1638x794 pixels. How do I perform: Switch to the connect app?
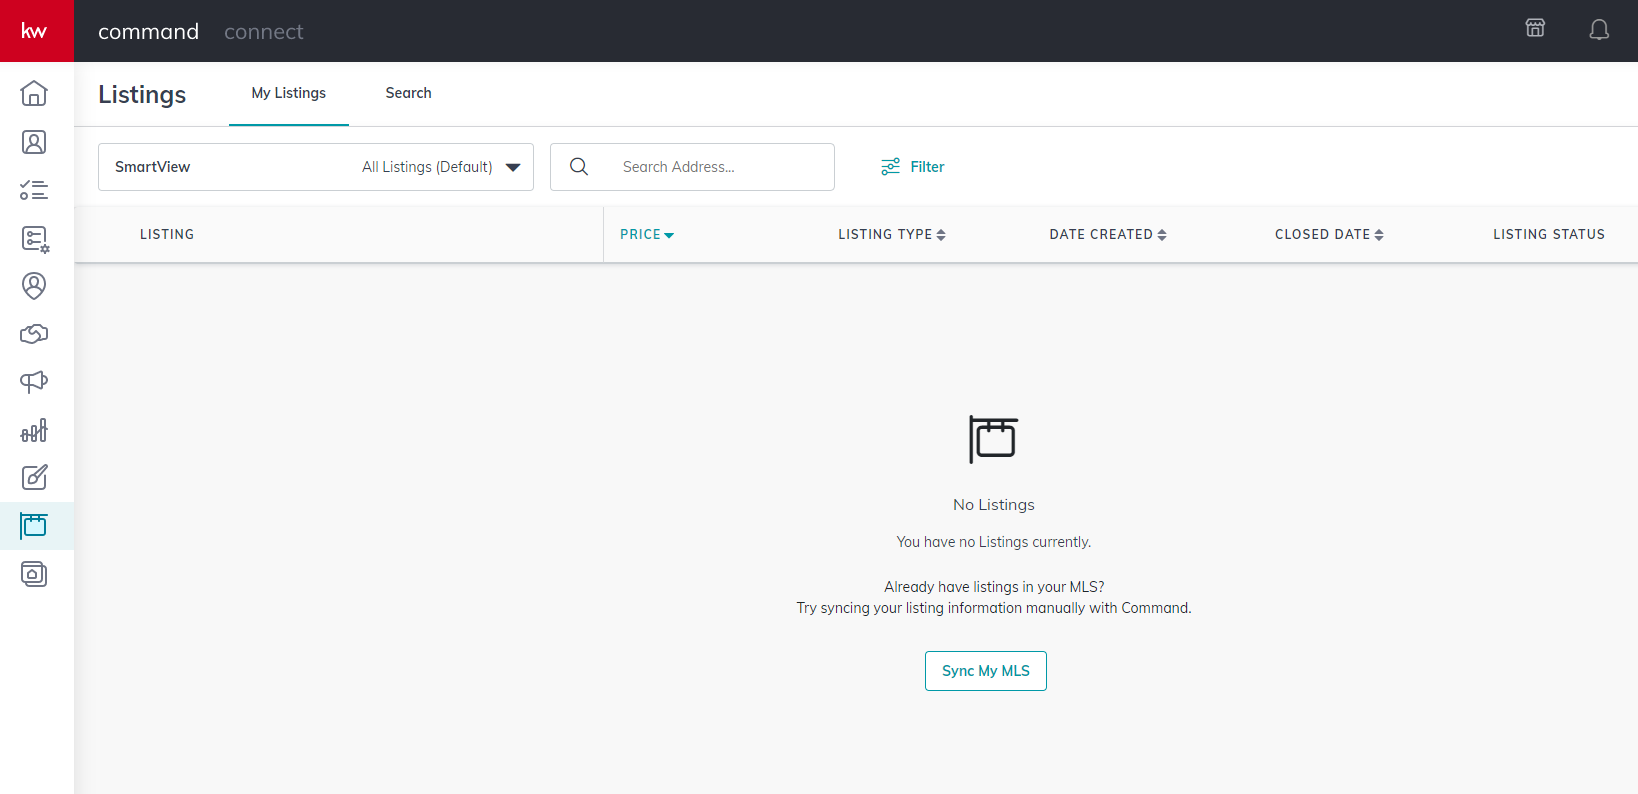pyautogui.click(x=263, y=32)
